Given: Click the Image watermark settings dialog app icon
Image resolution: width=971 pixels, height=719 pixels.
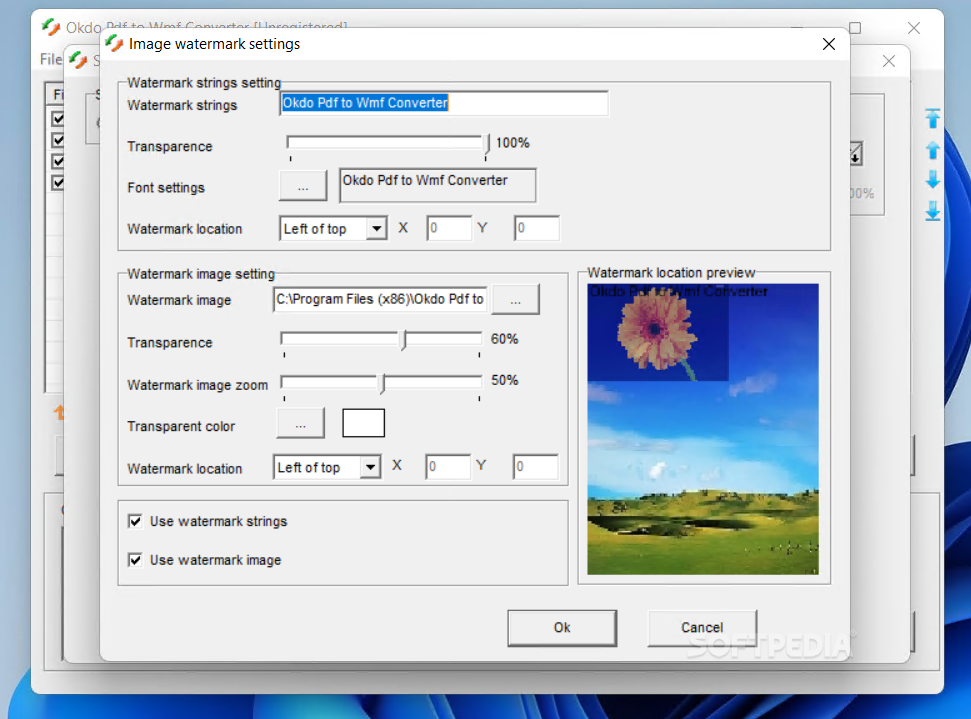Looking at the screenshot, I should (x=114, y=43).
